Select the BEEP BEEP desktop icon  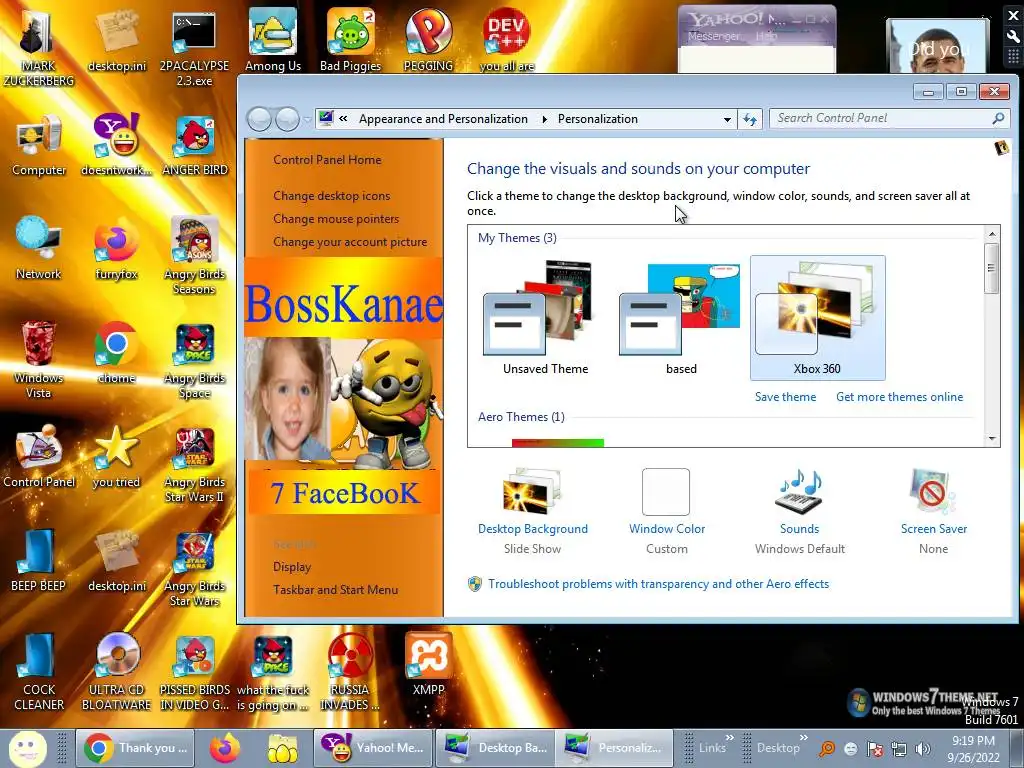tap(38, 560)
